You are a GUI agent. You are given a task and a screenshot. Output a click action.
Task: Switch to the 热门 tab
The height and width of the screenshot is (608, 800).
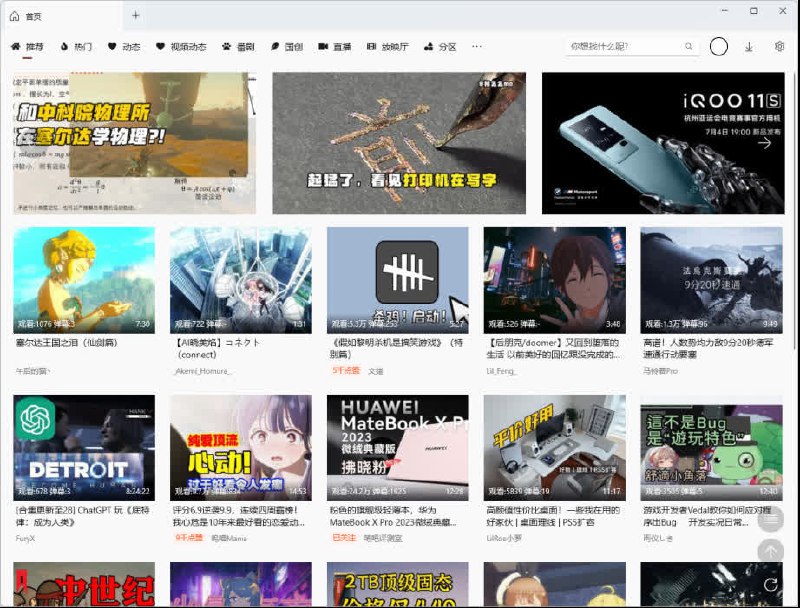tap(76, 47)
